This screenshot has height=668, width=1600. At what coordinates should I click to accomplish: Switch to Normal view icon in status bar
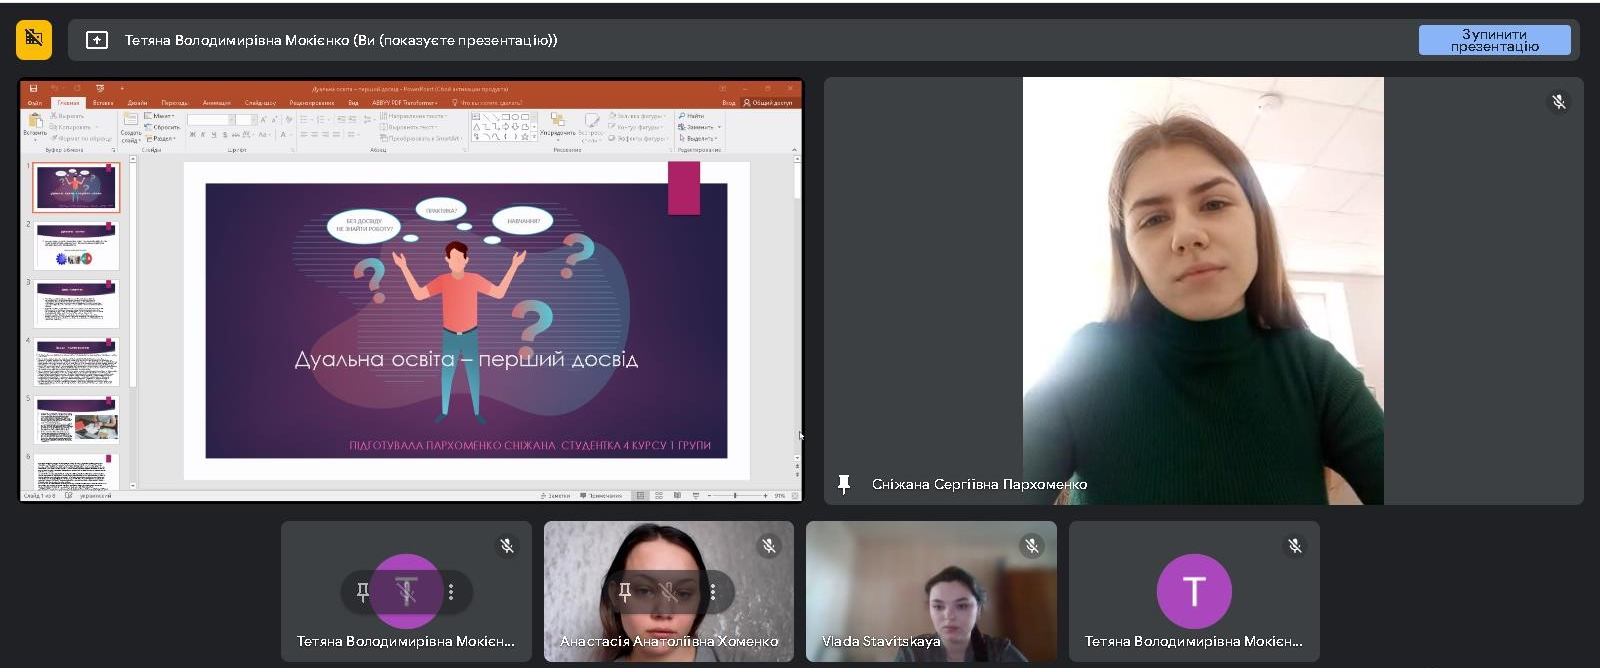641,496
